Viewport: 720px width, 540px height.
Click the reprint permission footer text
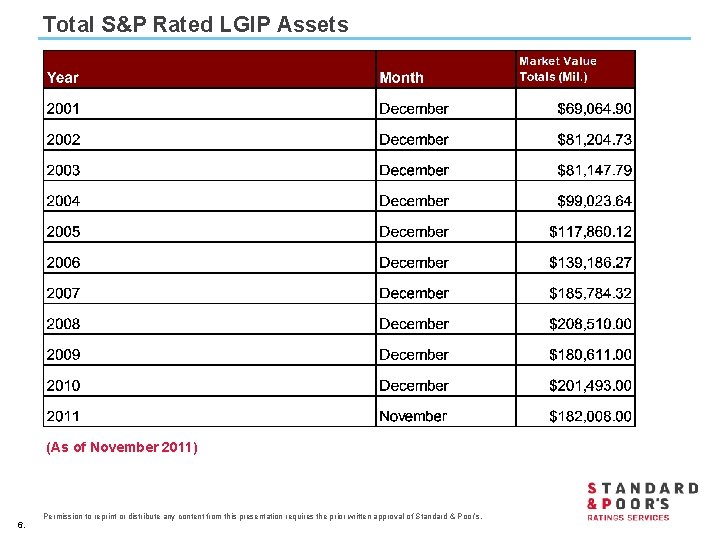coord(263,517)
